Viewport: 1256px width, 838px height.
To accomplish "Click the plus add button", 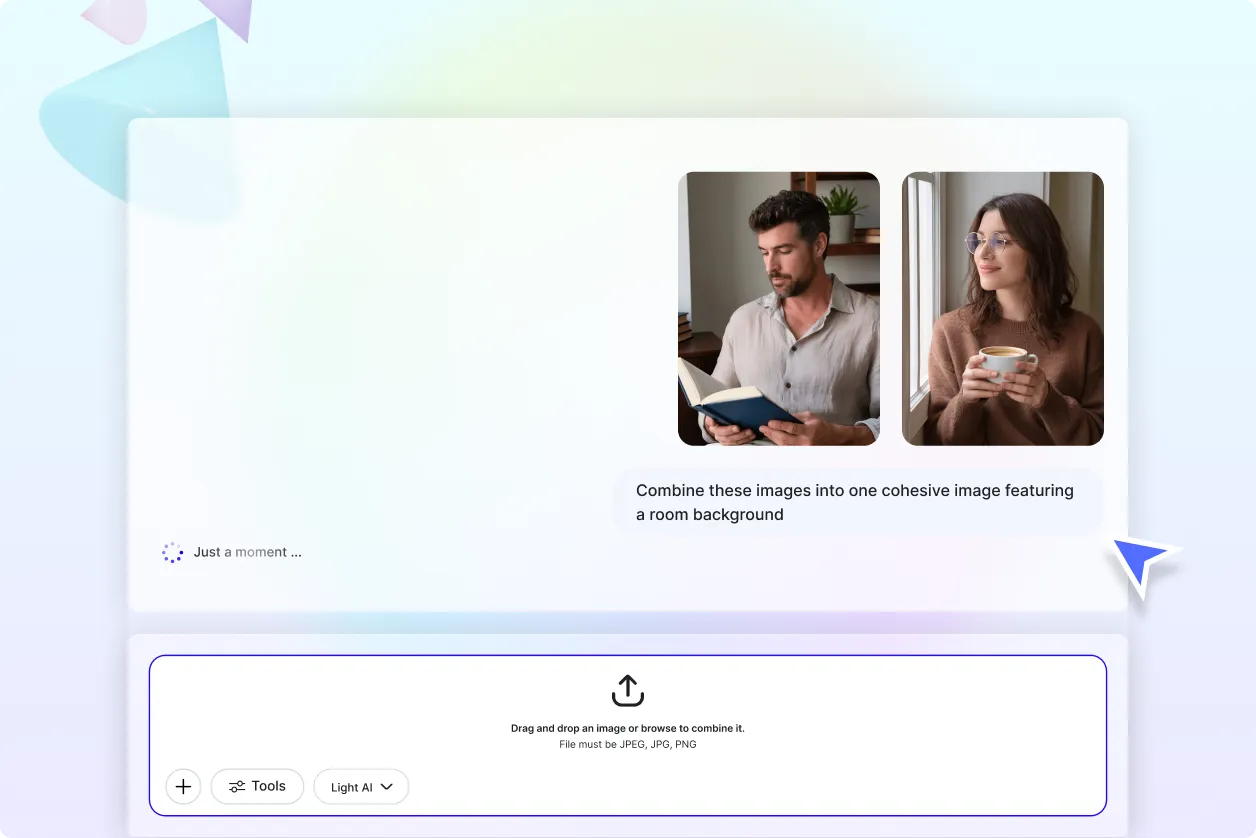I will coord(183,787).
